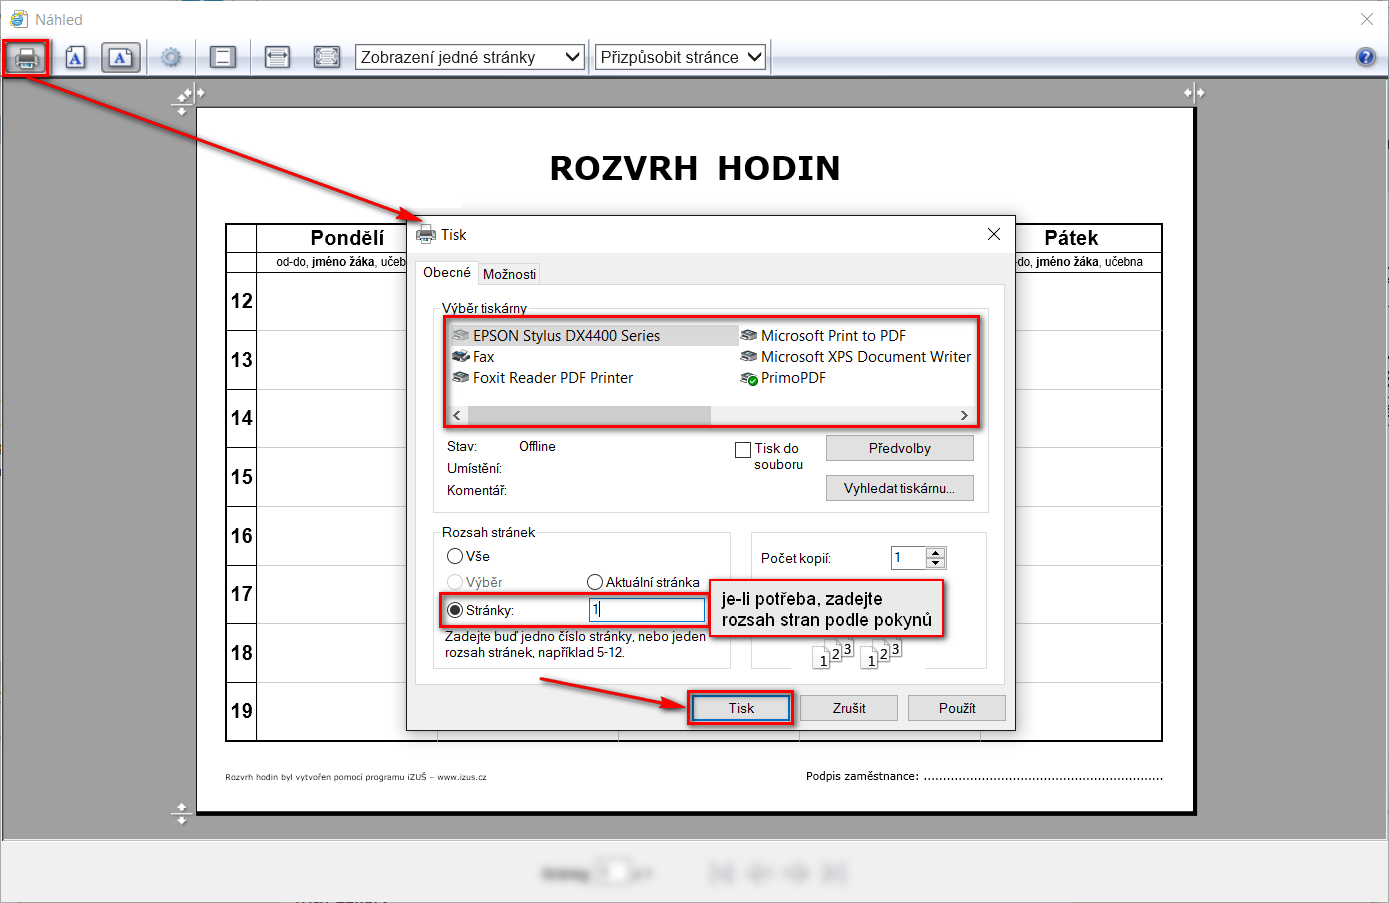Click the 'Předvolby' button
Viewport: 1389px width, 903px height.
(899, 448)
